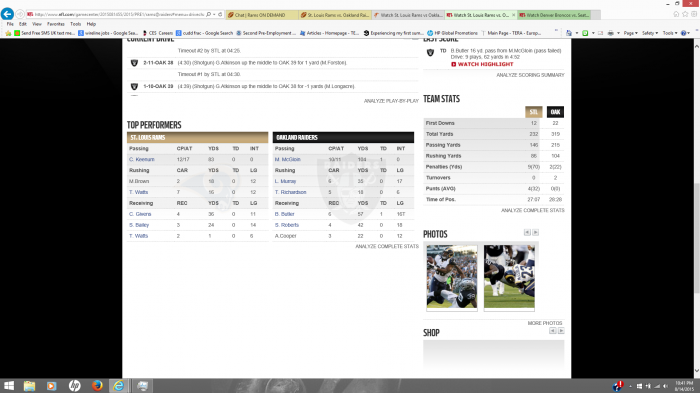Click the red play icon beside Watch Highlight
Image resolution: width=700 pixels, height=393 pixels.
454,64
